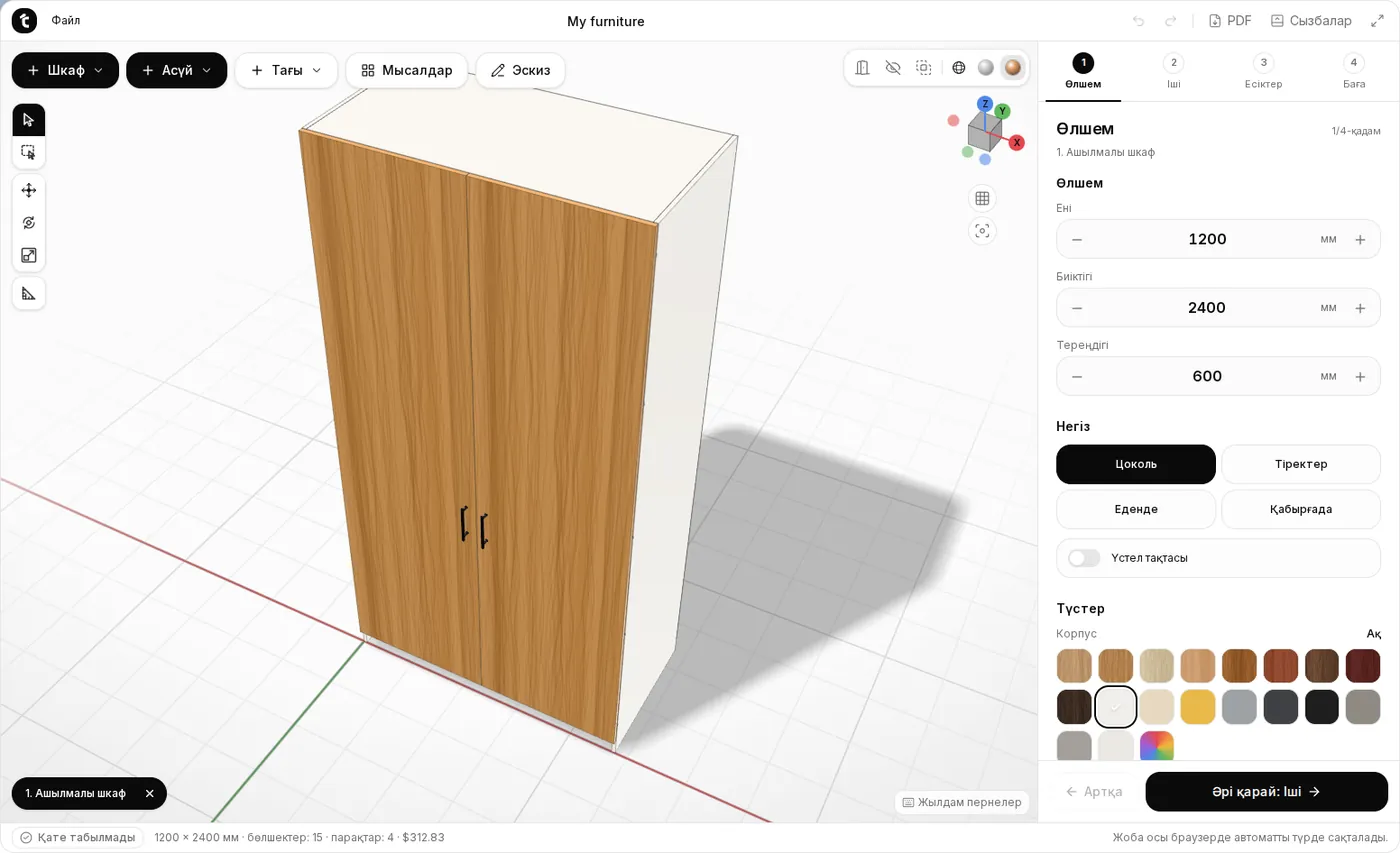Undo the last action
The height and width of the screenshot is (853, 1400).
[1138, 21]
